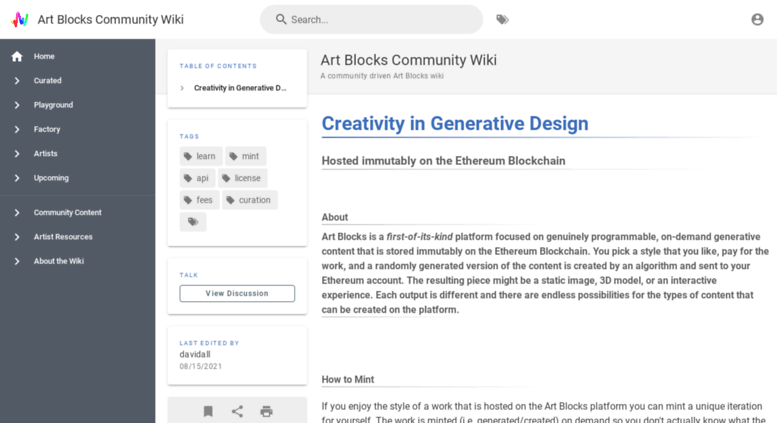
Task: Select the api tag
Action: [x=197, y=178]
